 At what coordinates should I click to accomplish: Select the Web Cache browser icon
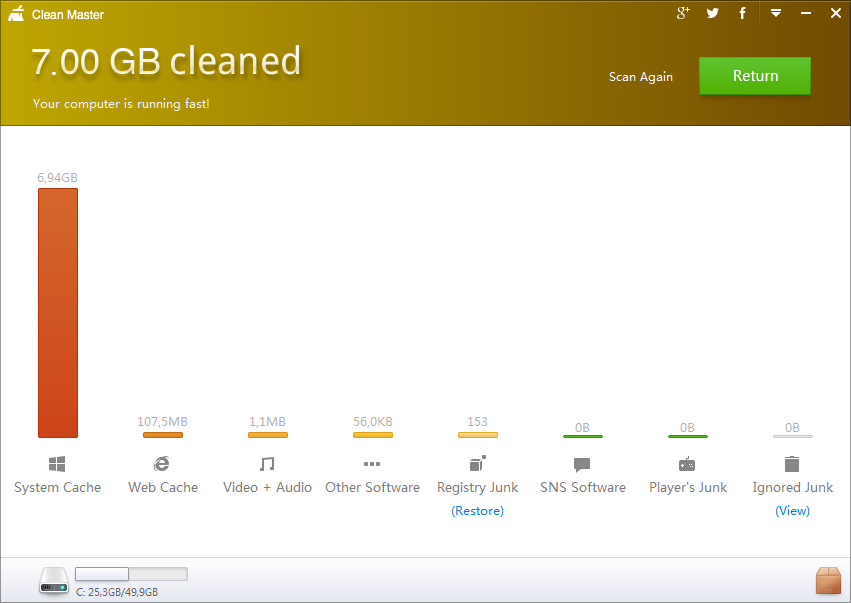coord(162,464)
